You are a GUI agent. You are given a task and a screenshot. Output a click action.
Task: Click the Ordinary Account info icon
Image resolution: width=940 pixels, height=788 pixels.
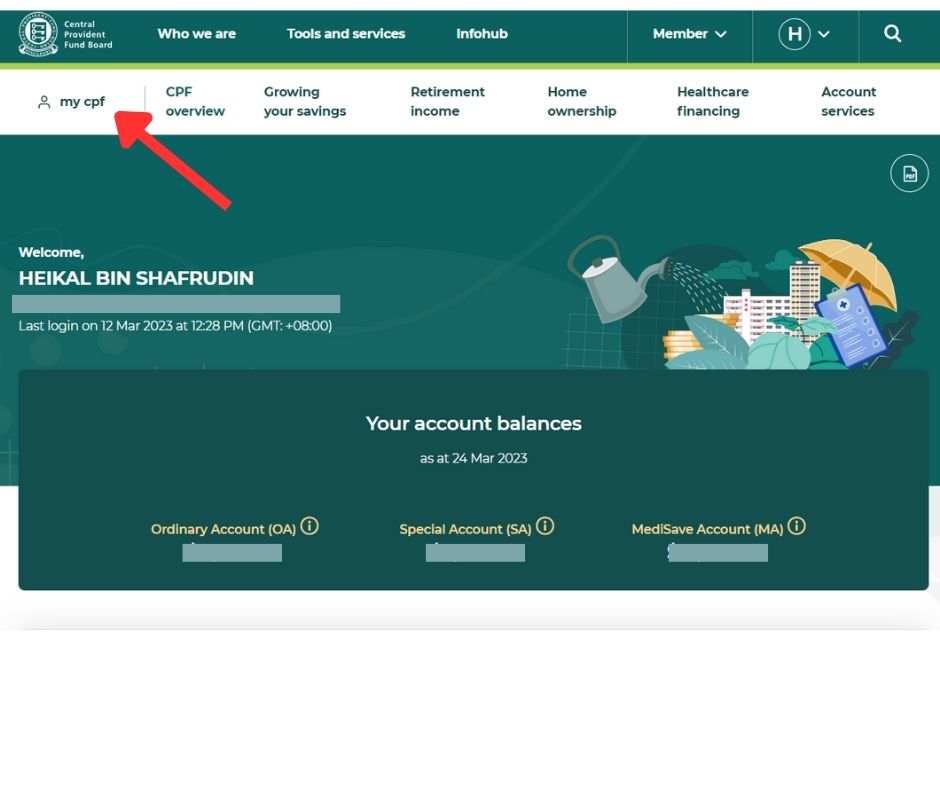[310, 526]
